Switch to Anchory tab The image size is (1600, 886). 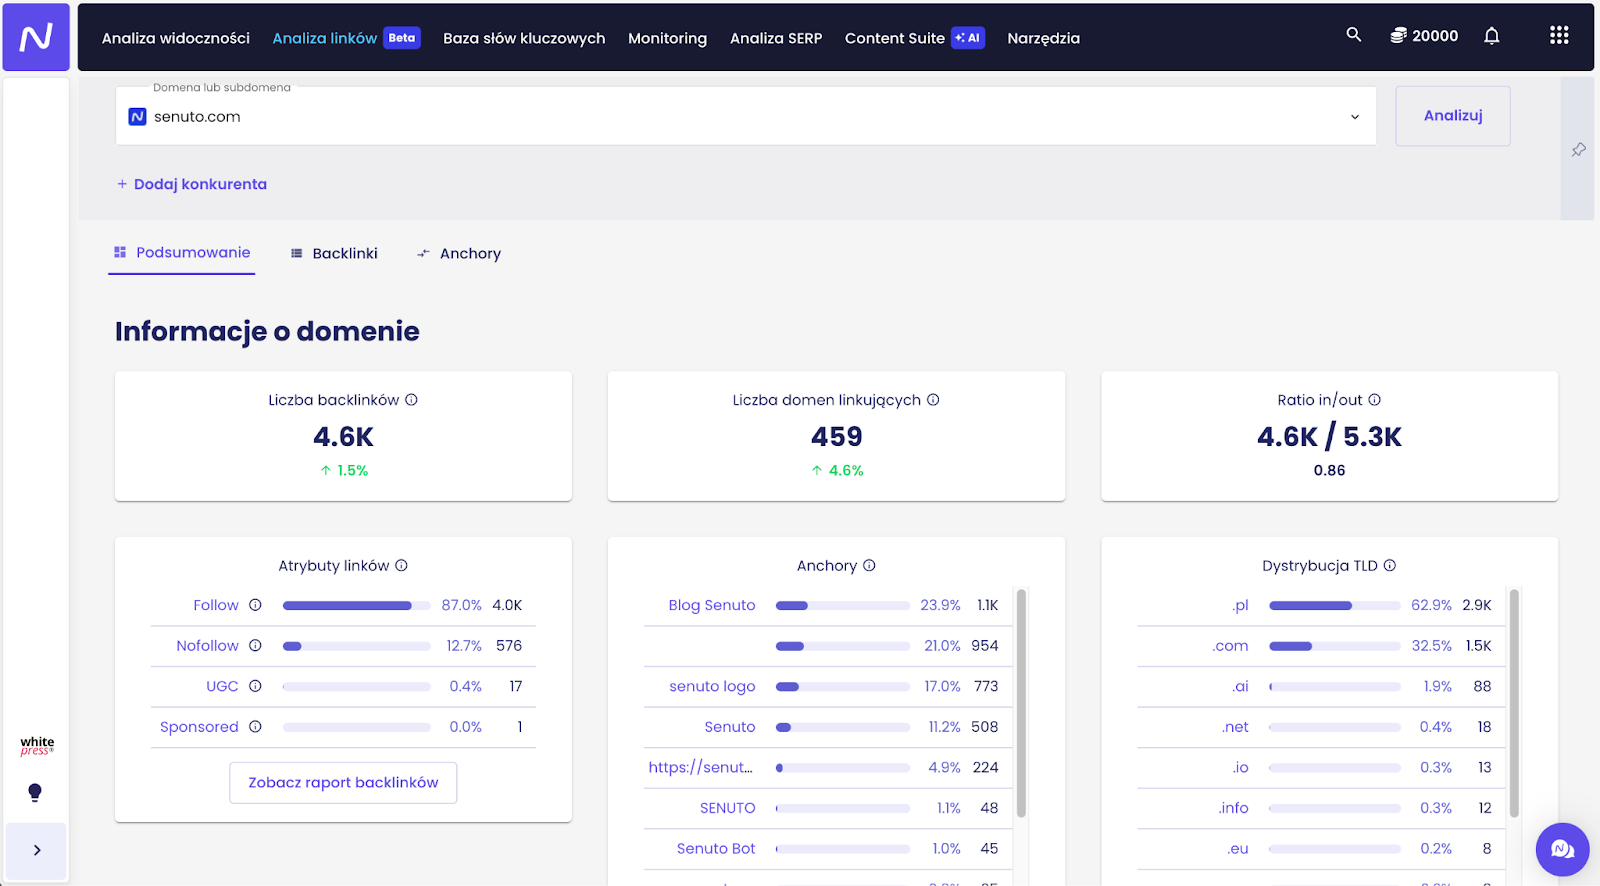click(x=459, y=254)
